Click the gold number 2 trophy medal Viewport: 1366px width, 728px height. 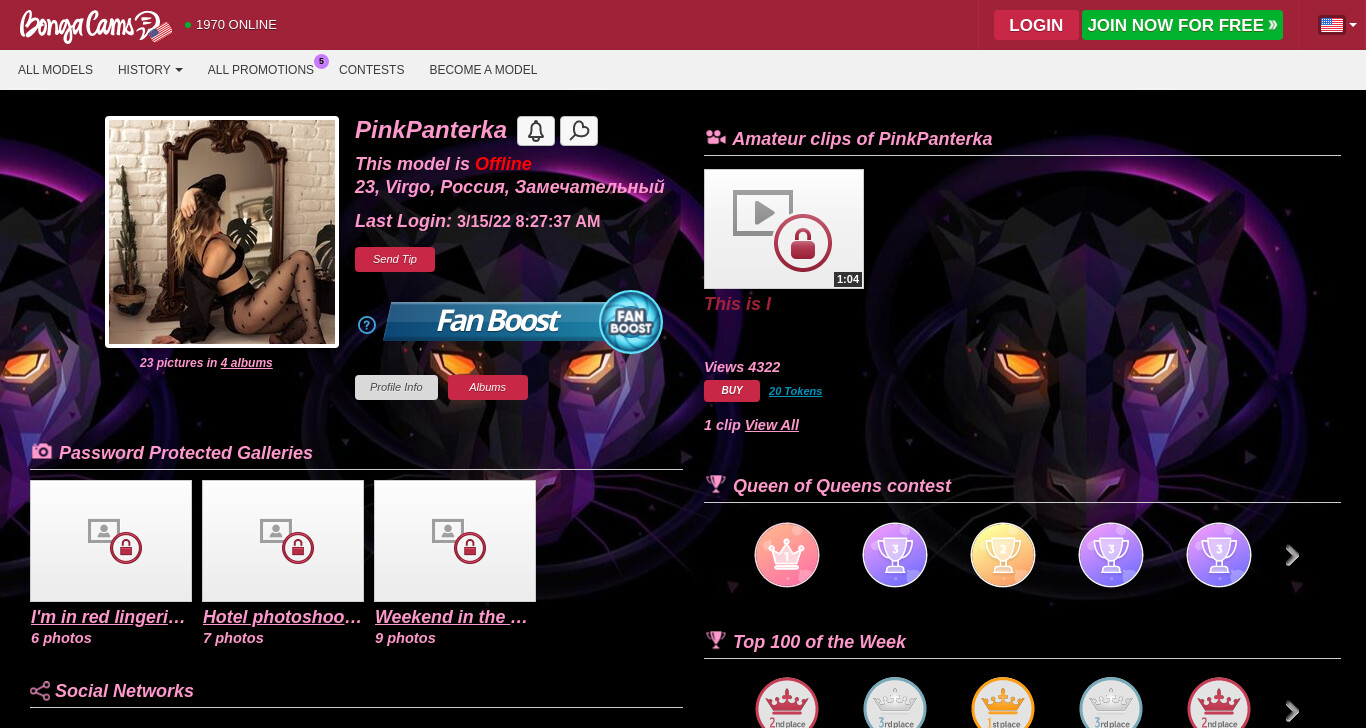coord(1003,555)
